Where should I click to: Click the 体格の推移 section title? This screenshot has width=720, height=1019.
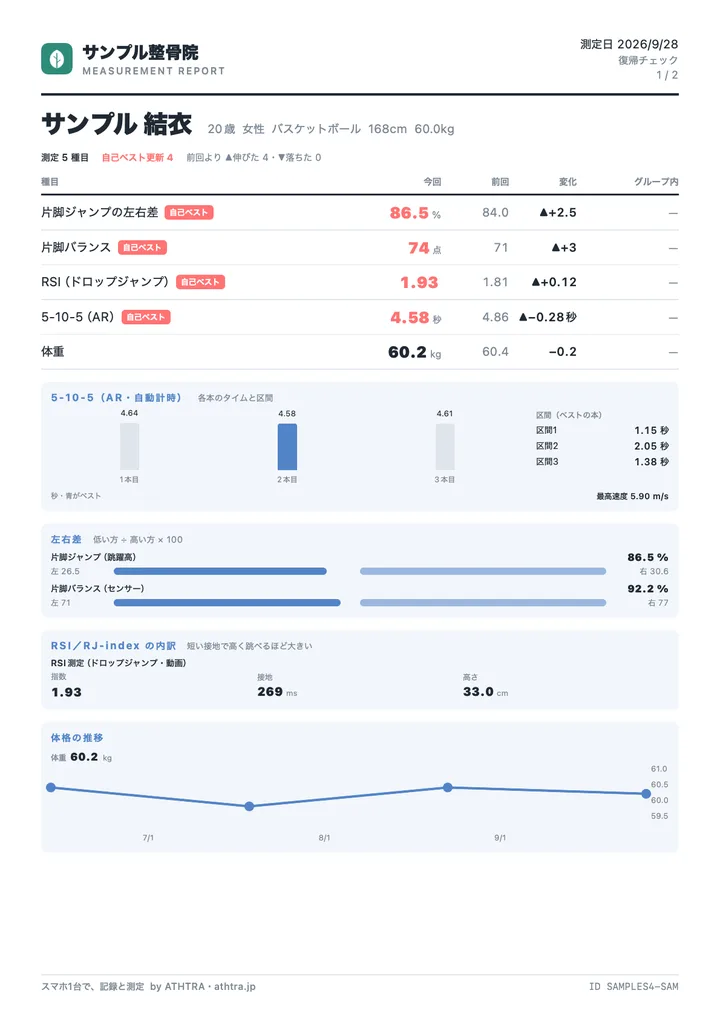pos(77,738)
